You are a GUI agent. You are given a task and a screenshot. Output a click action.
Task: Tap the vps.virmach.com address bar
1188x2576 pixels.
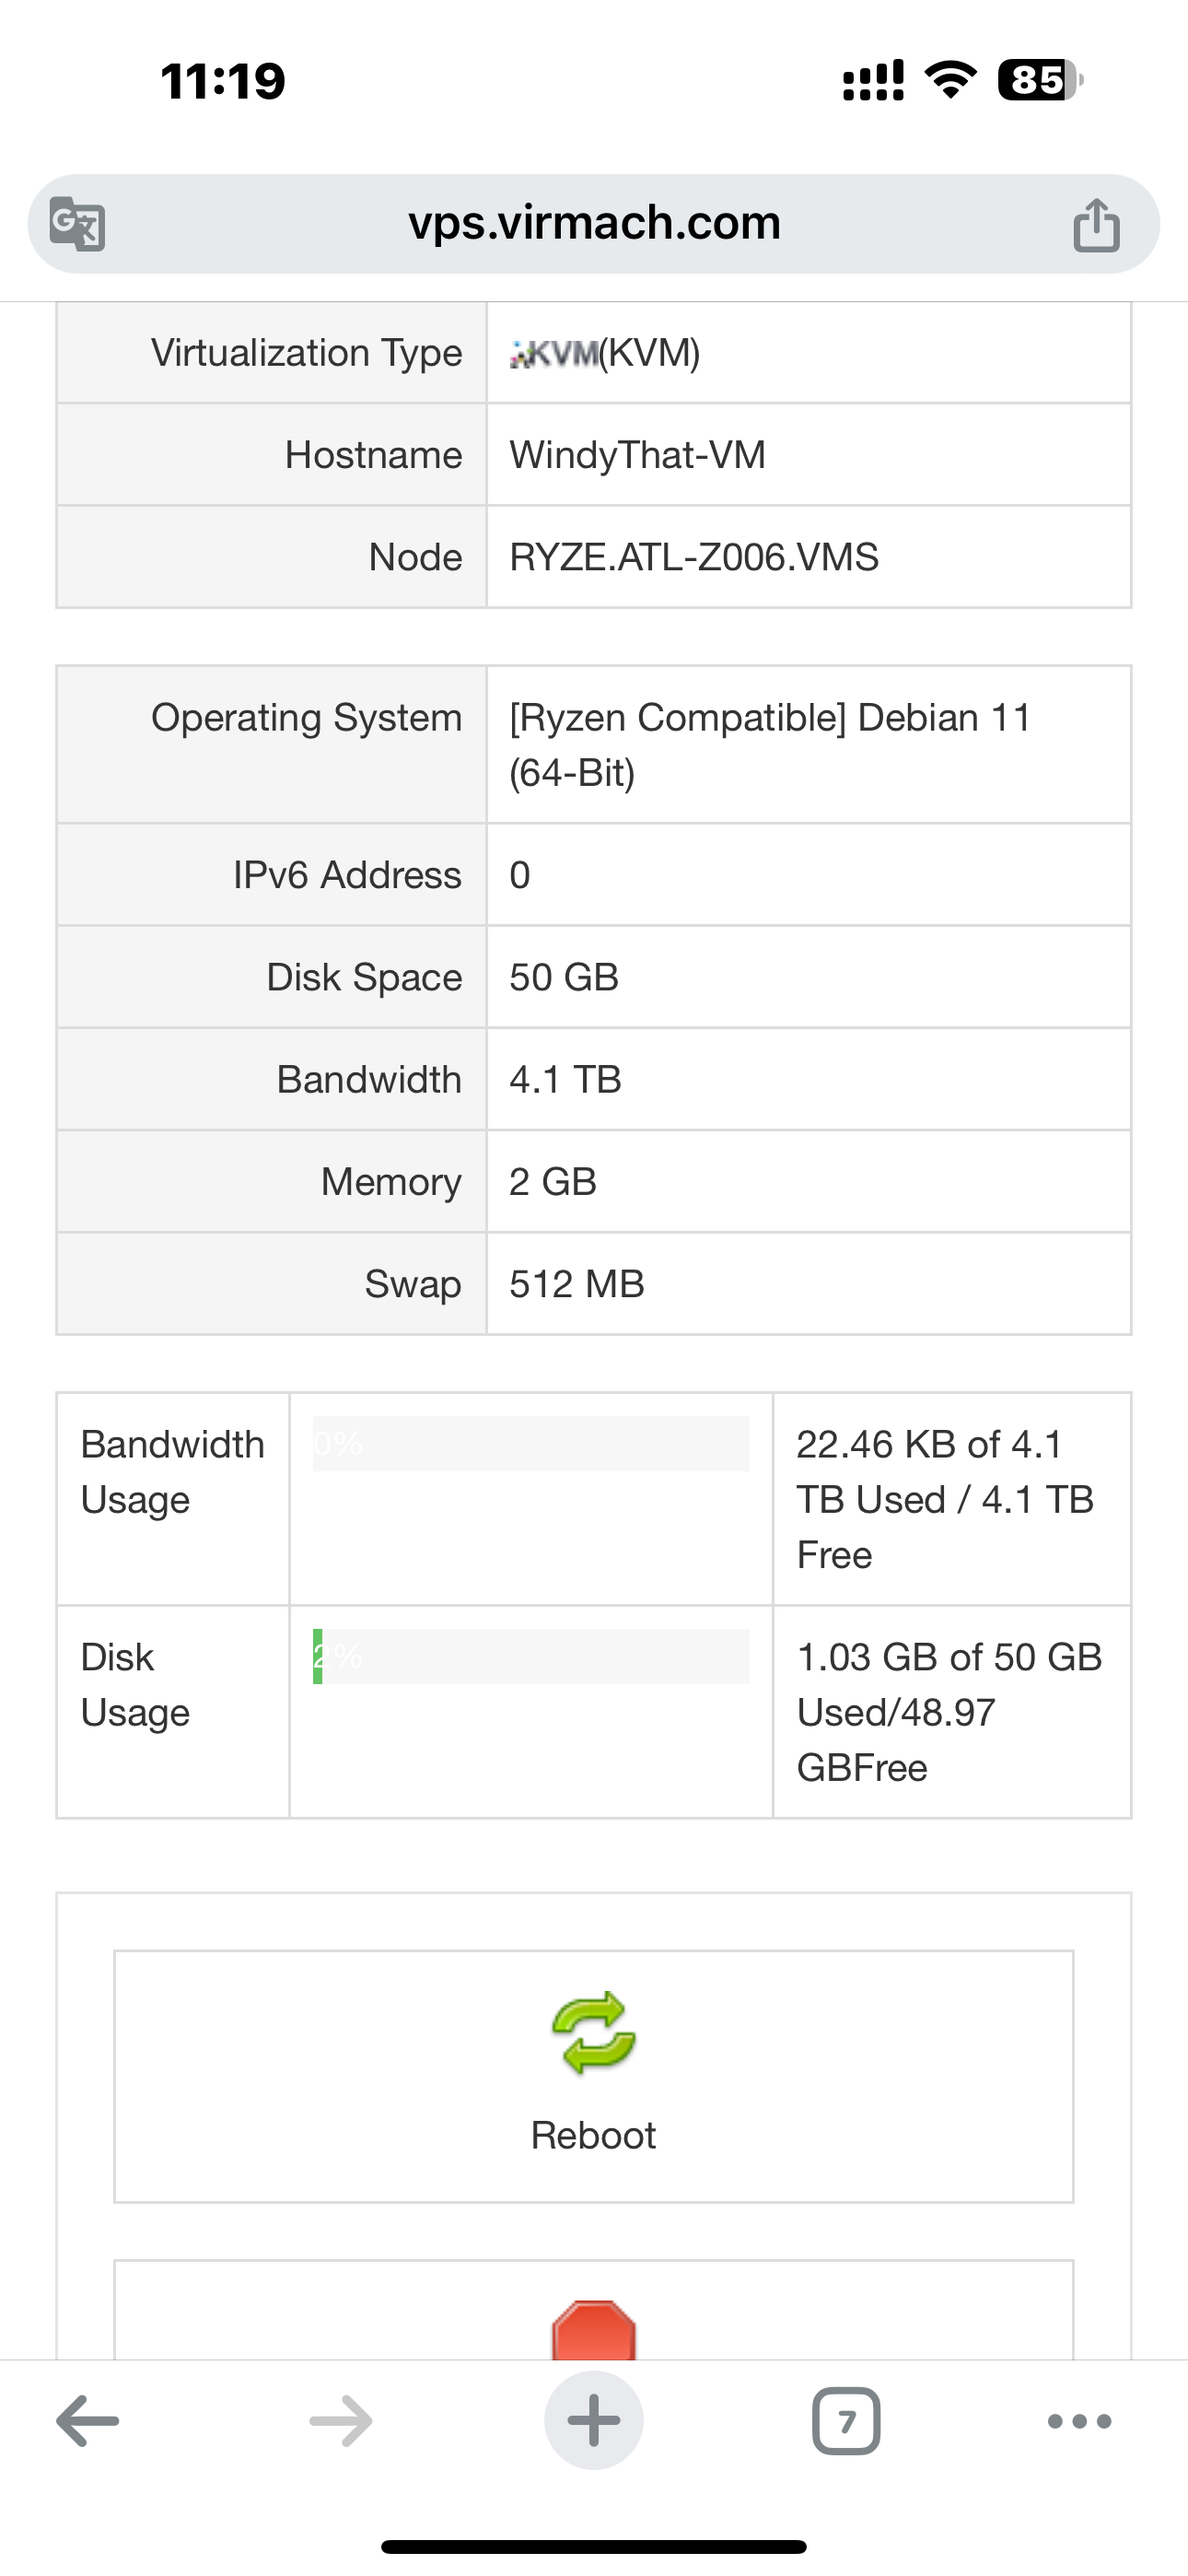point(594,223)
